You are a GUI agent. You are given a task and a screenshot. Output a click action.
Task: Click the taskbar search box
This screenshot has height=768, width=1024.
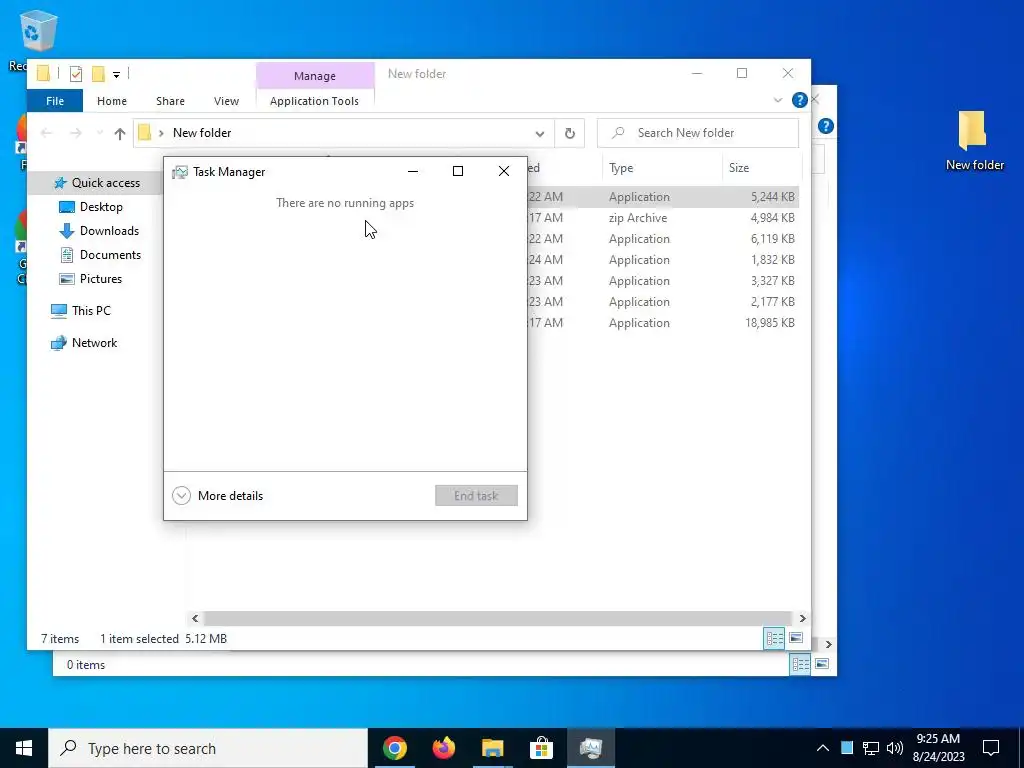pyautogui.click(x=208, y=748)
